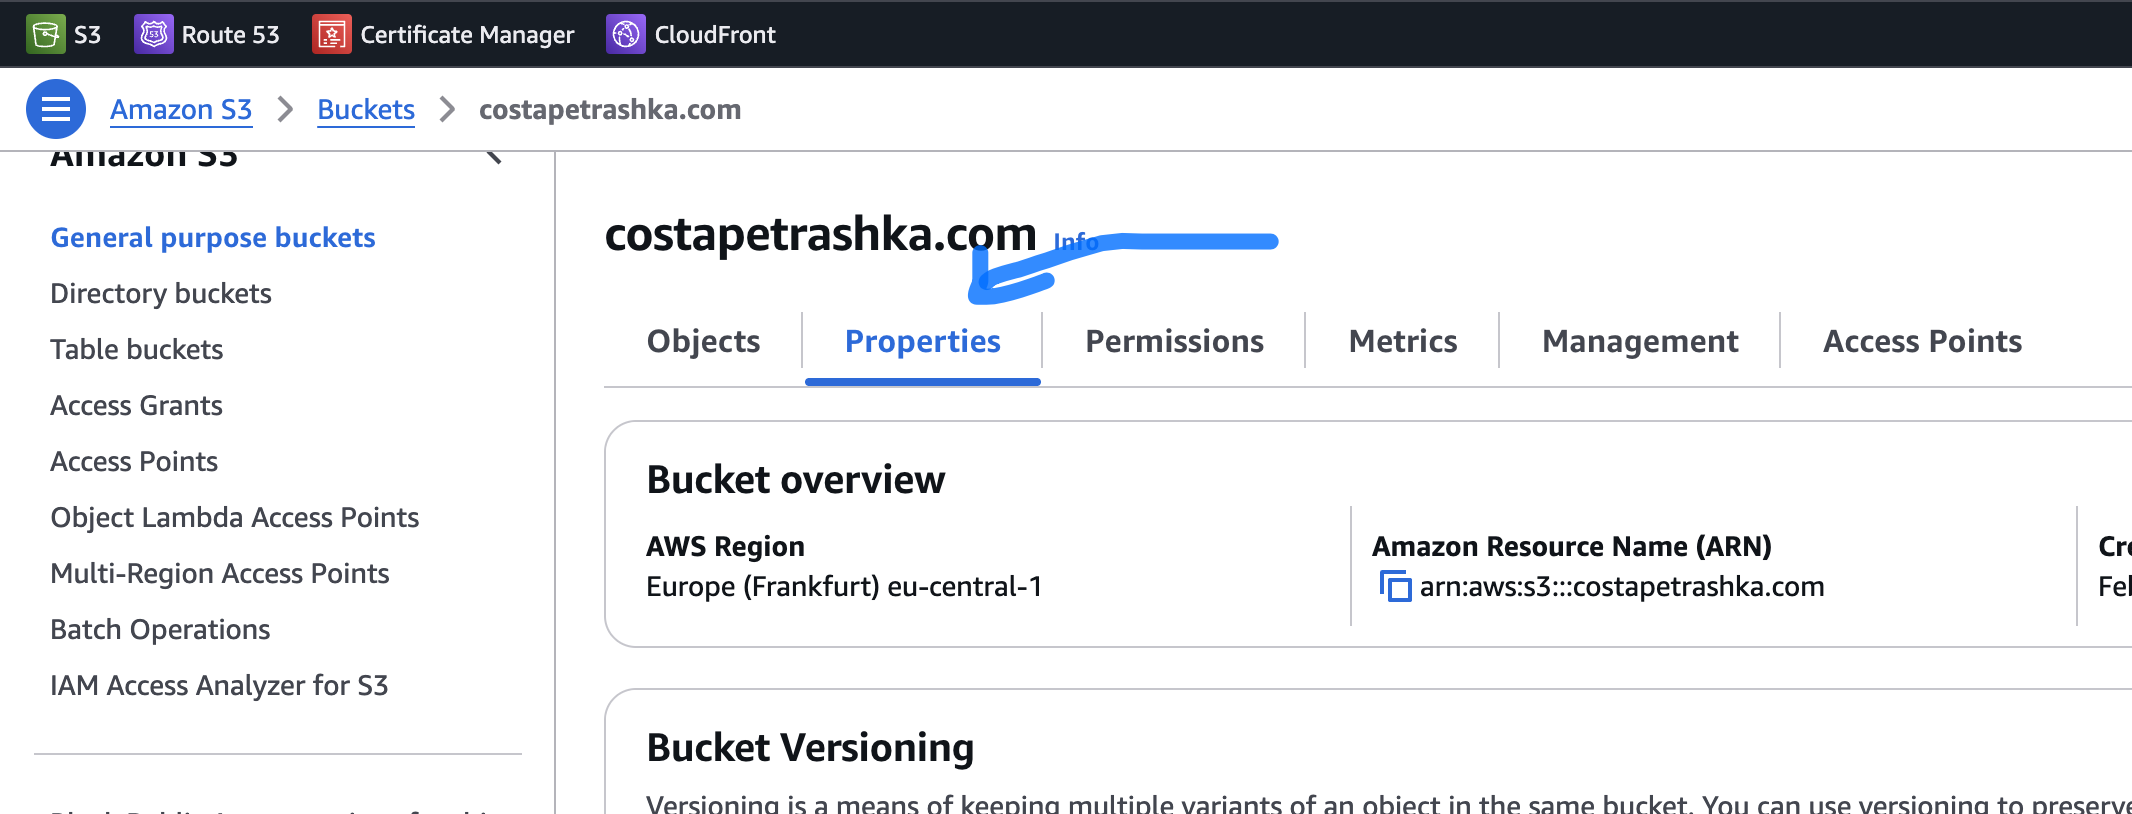Navigate to Buckets via breadcrumb
This screenshot has width=2132, height=814.
pos(366,109)
